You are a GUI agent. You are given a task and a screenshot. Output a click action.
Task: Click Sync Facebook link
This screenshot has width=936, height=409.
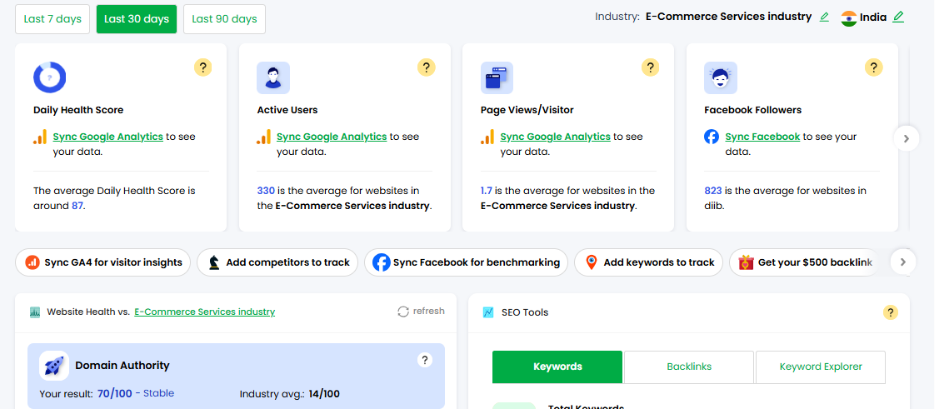click(762, 137)
